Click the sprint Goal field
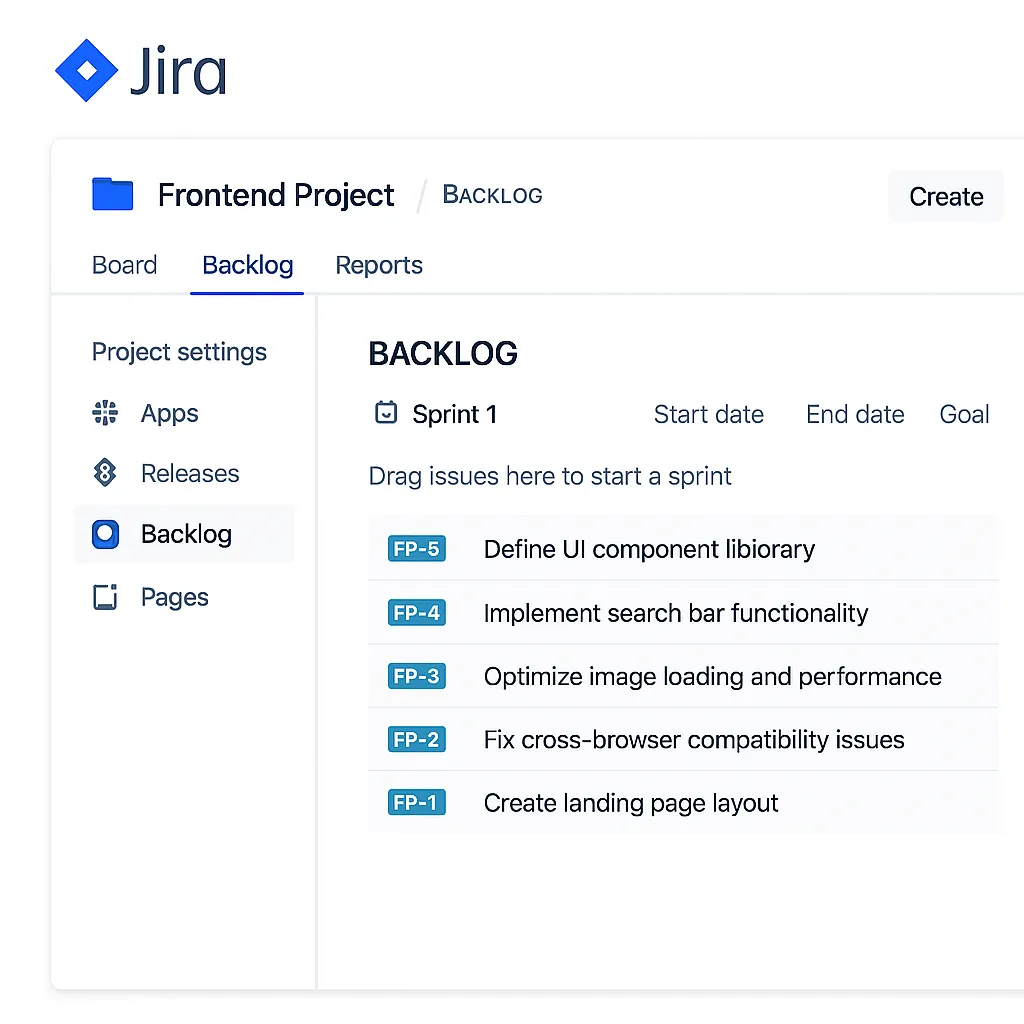This screenshot has height=1024, width=1024. 964,414
